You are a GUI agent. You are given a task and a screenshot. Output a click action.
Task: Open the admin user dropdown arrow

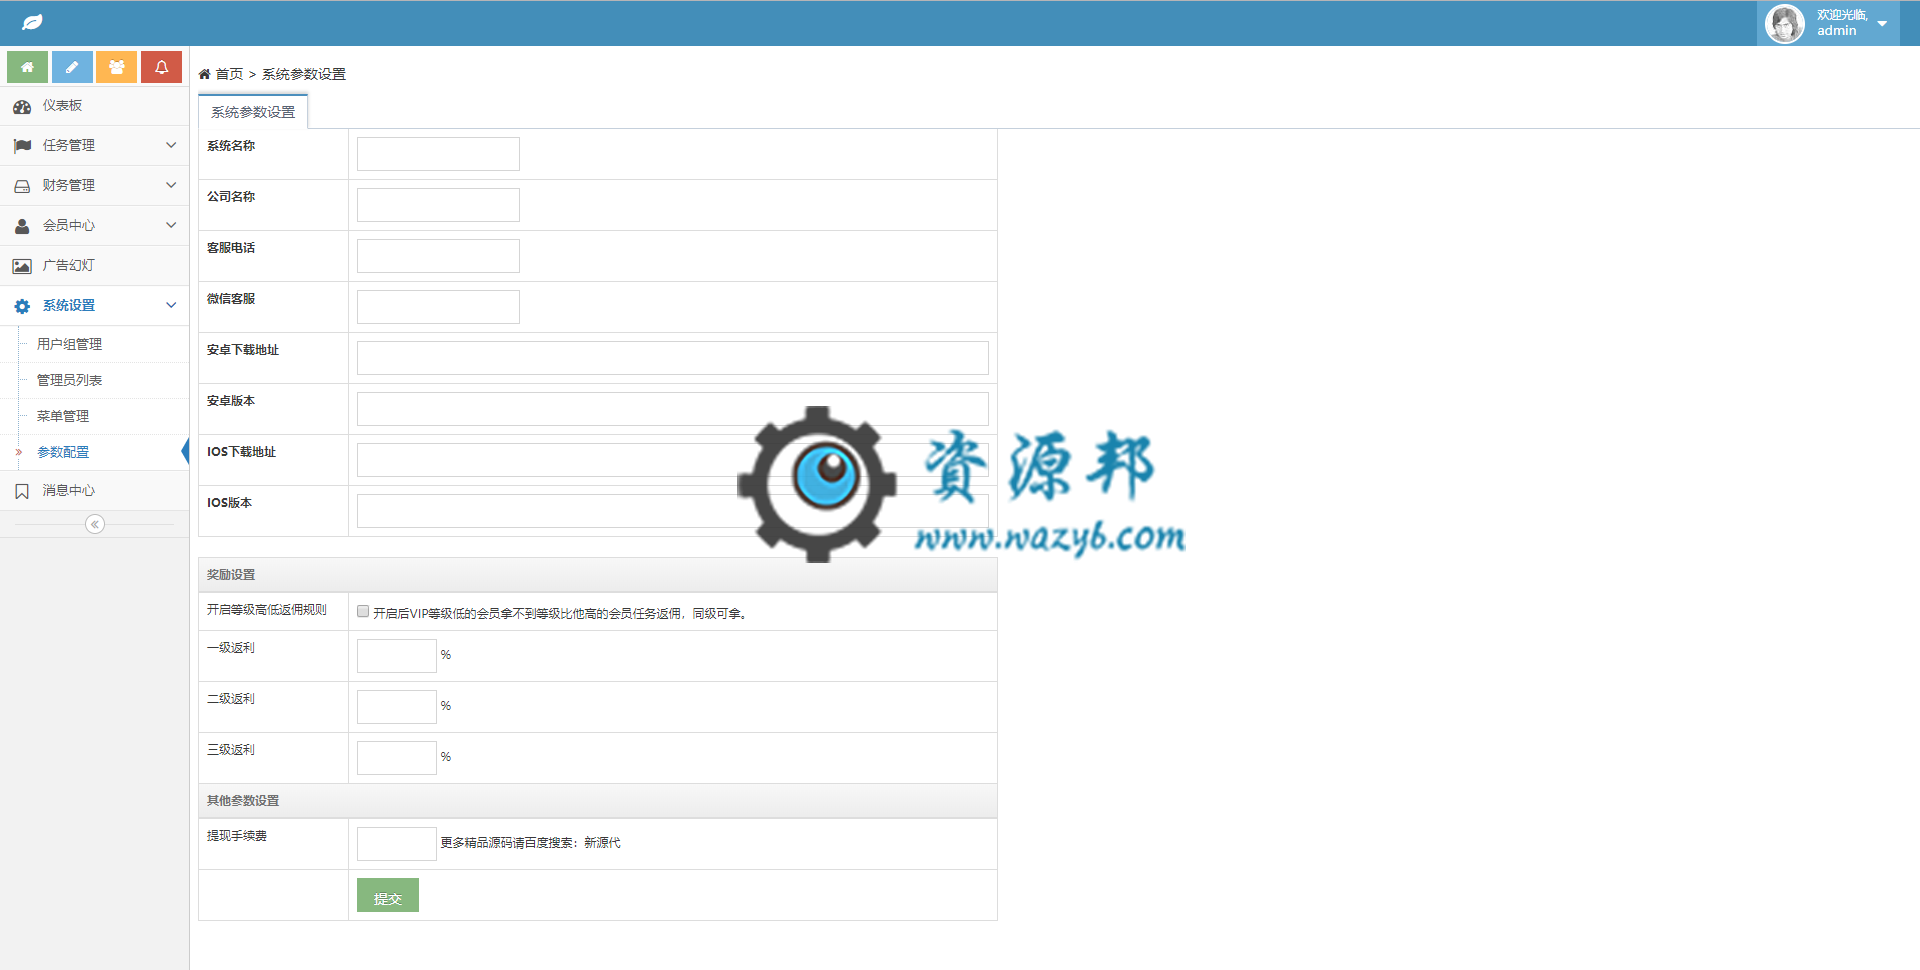[x=1882, y=23]
